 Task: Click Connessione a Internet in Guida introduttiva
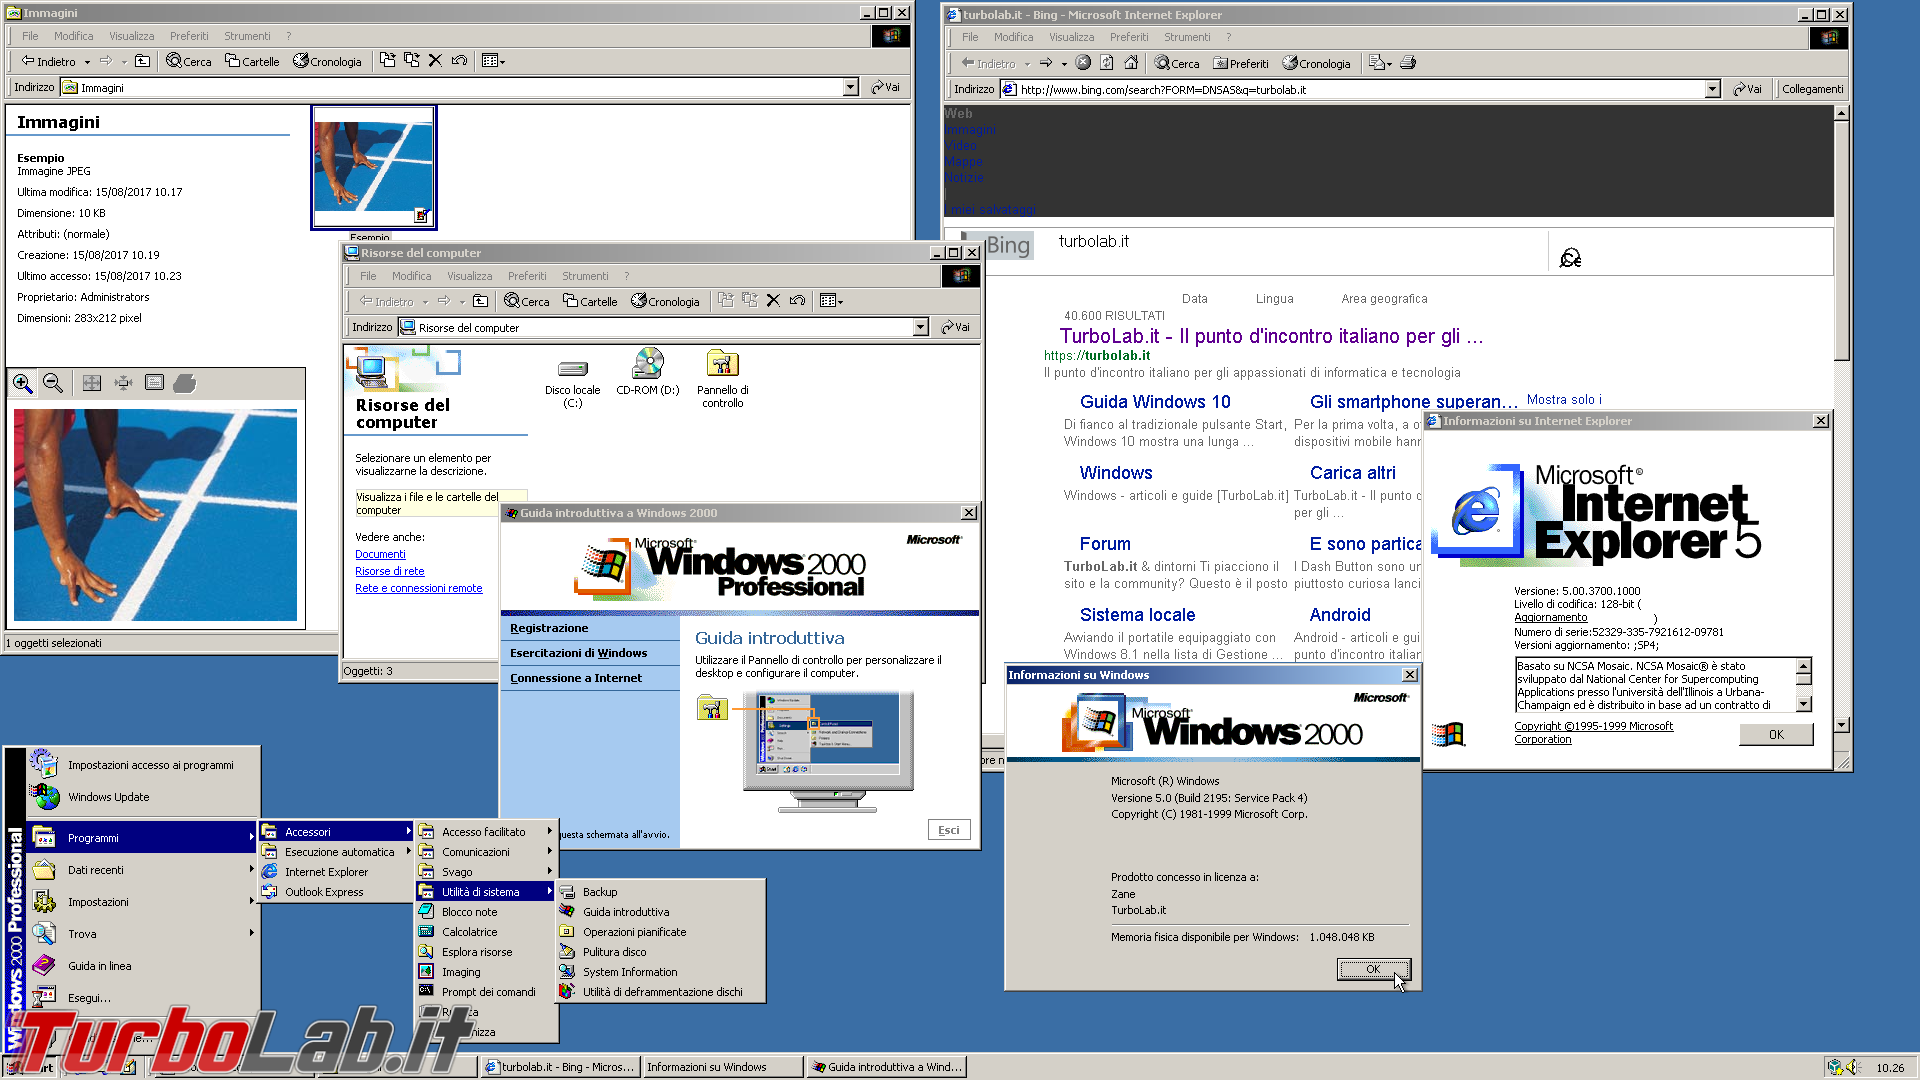tap(576, 678)
